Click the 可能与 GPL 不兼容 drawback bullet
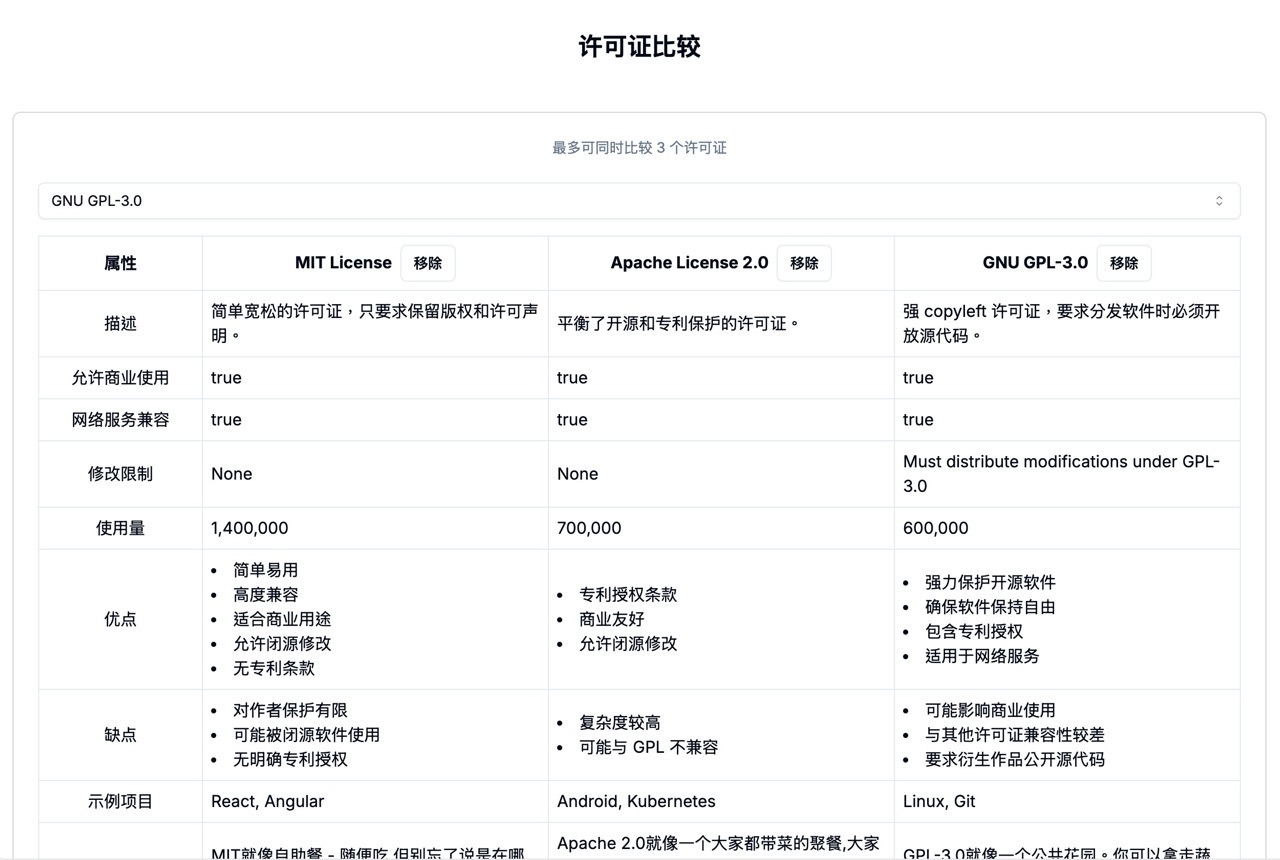The image size is (1280, 860). [x=648, y=747]
